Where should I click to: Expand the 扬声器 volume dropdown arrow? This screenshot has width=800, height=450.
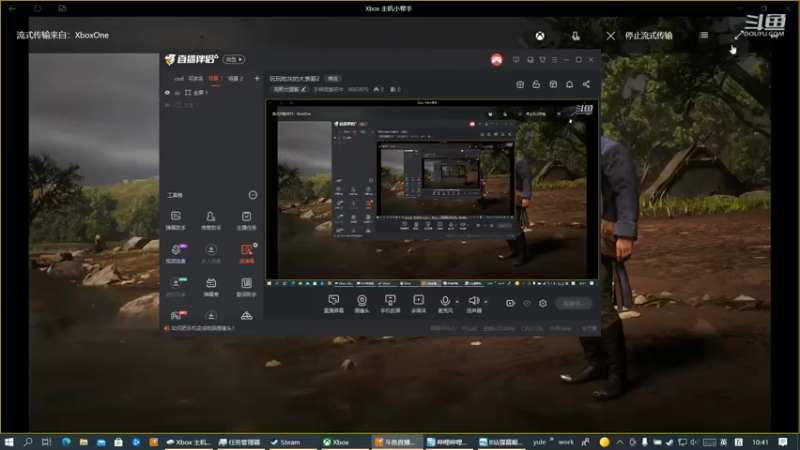coord(486,302)
